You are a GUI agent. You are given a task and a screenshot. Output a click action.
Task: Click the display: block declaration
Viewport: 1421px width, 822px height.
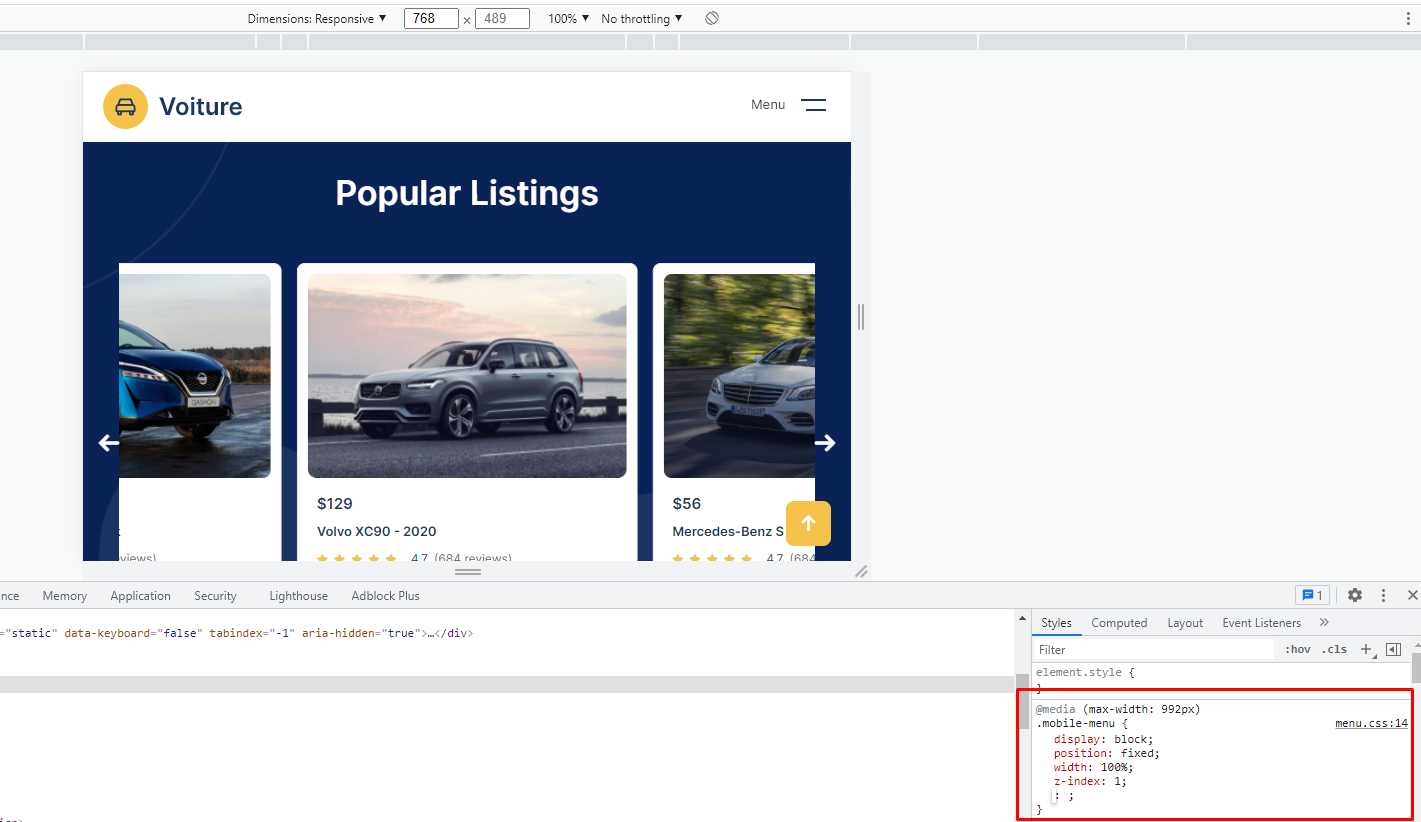pos(1104,740)
